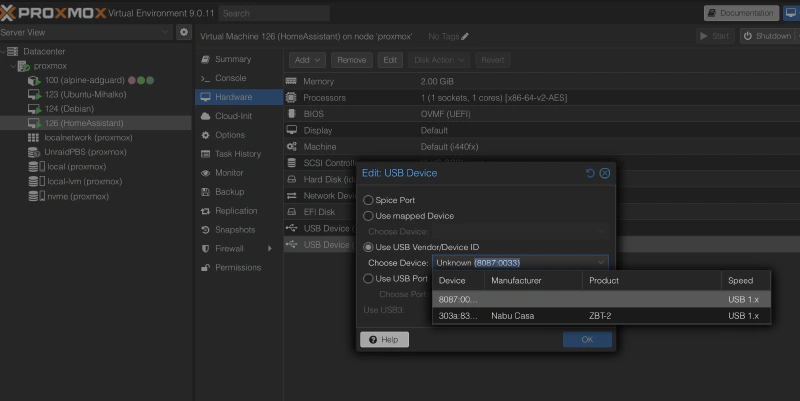The image size is (800, 401).
Task: Collapse the Datacenter tree expander
Action: coord(3,52)
